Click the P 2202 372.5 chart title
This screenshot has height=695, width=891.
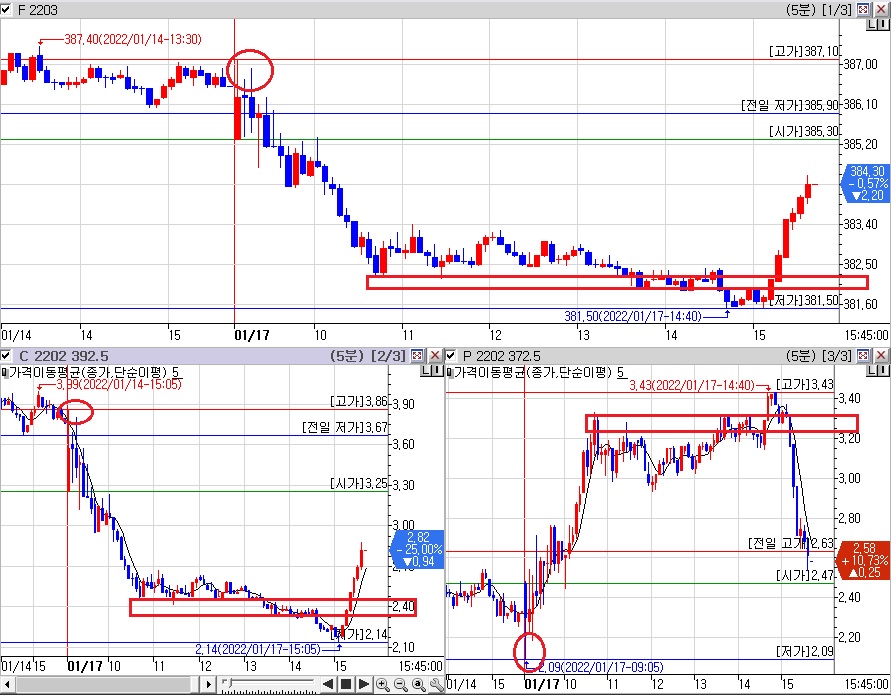click(502, 356)
